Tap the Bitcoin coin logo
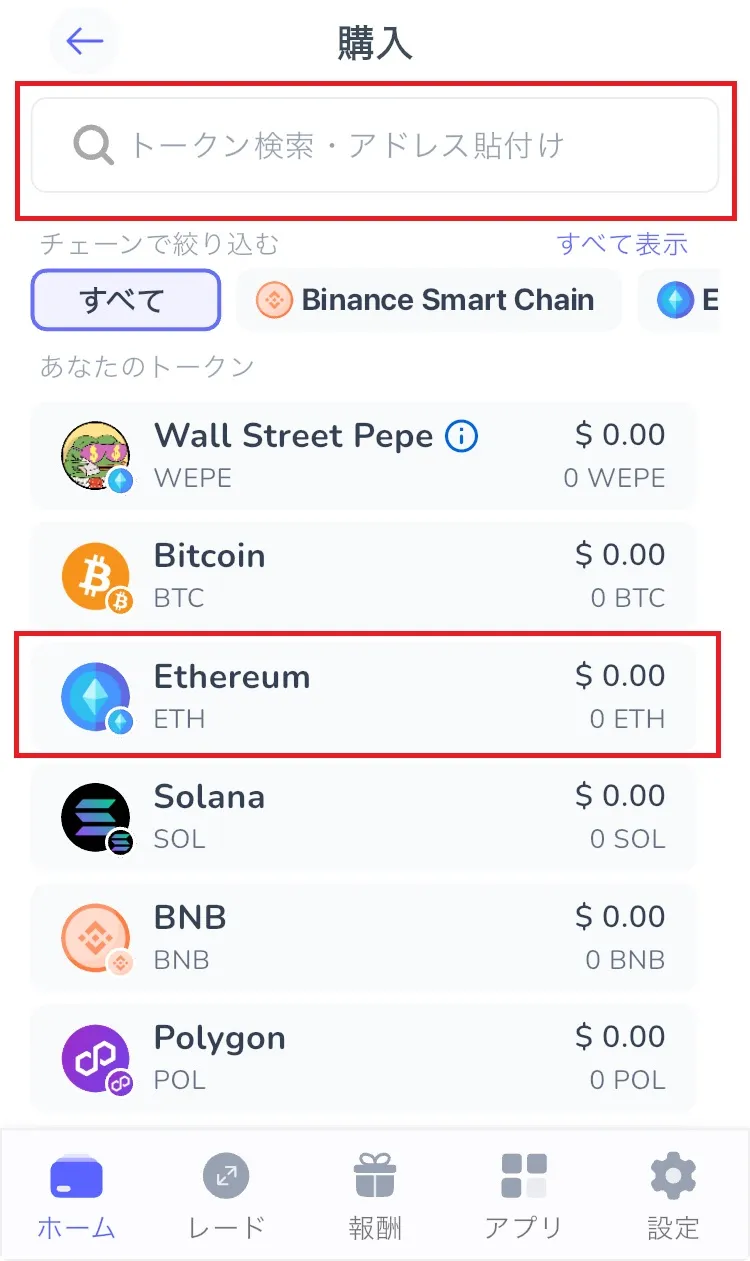Viewport: 750px width, 1261px height. coord(96,577)
